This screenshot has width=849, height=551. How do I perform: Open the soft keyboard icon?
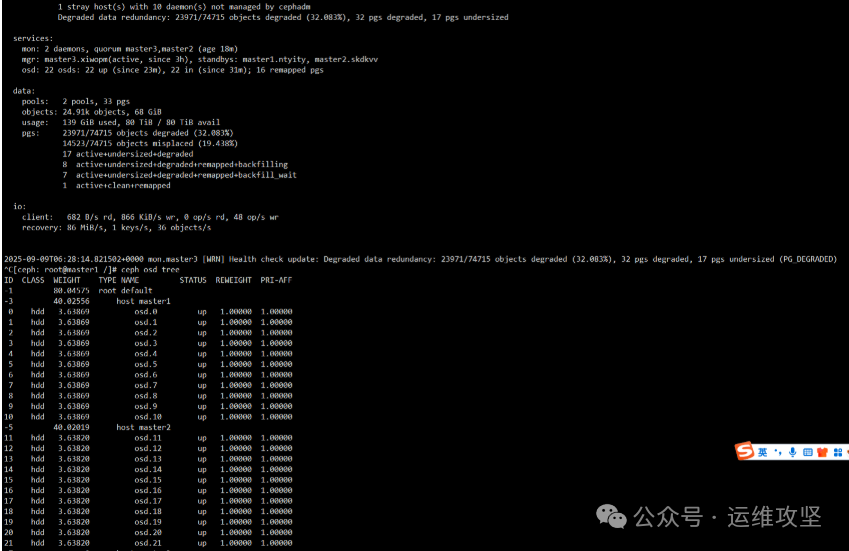807,452
